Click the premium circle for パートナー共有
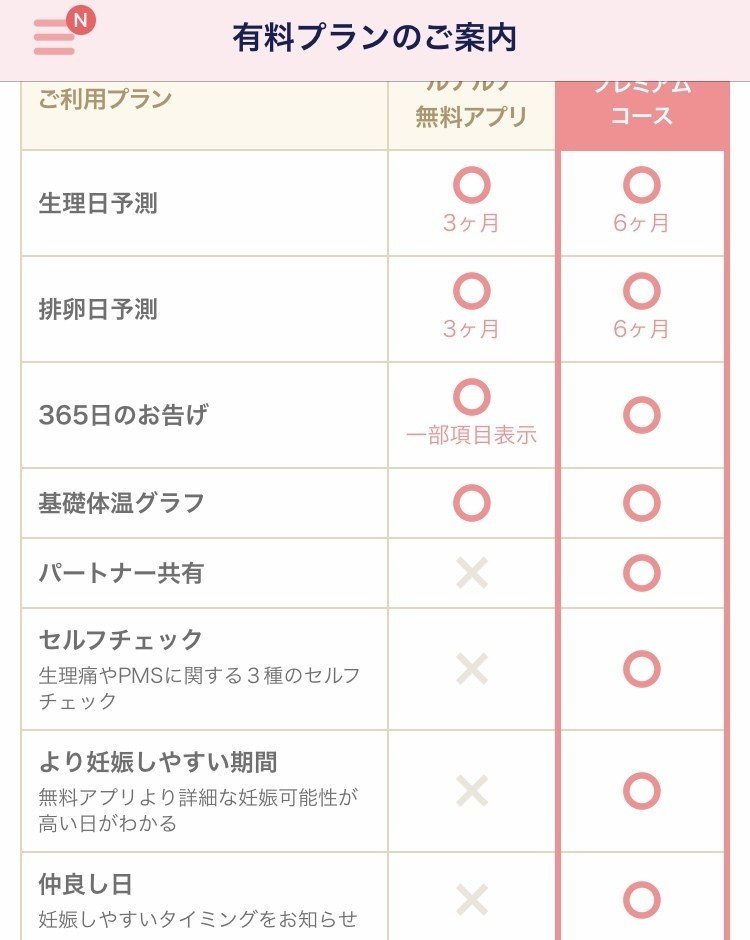 [x=640, y=572]
